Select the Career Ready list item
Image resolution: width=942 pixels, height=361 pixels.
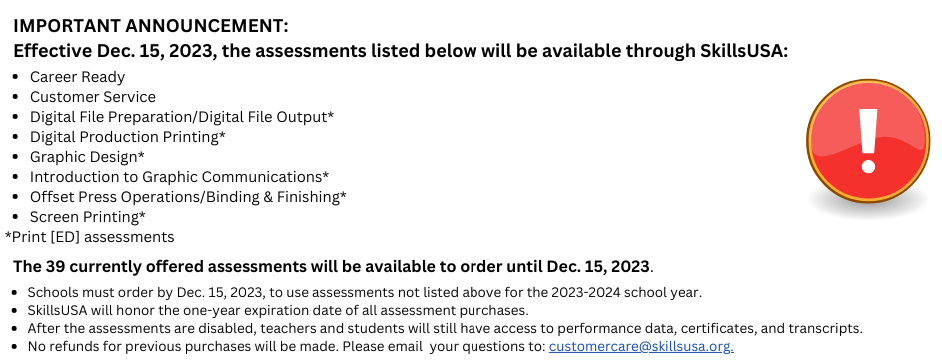77,77
